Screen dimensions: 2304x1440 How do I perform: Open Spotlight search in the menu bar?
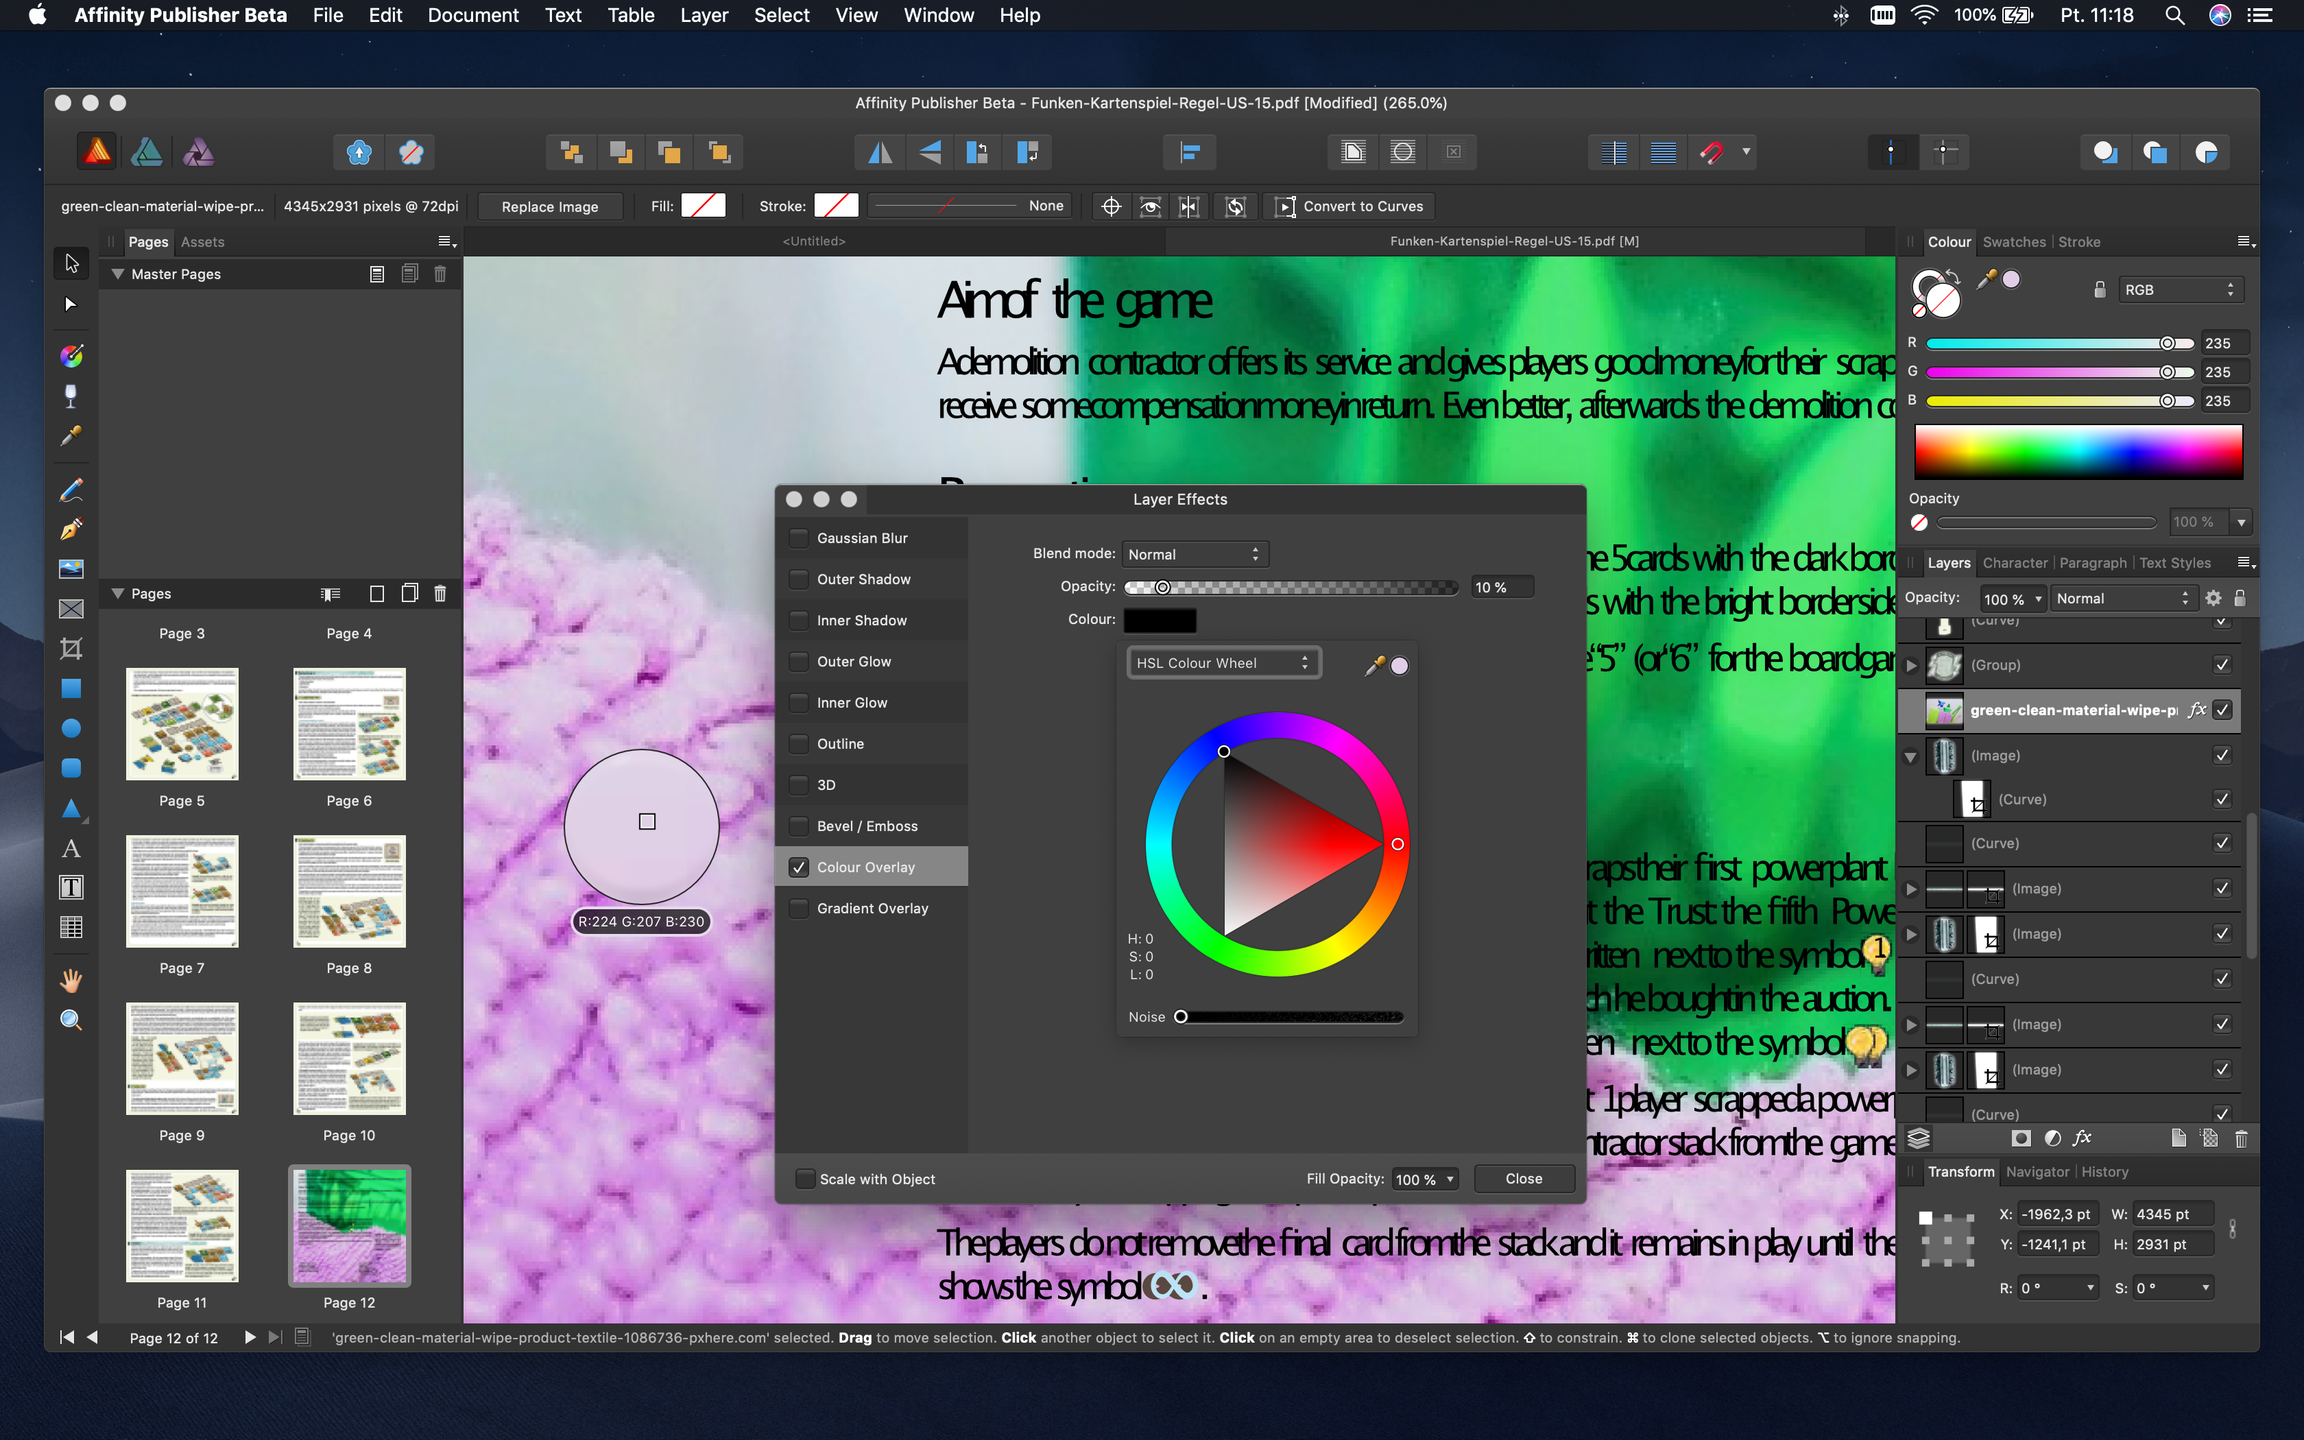coord(2174,15)
